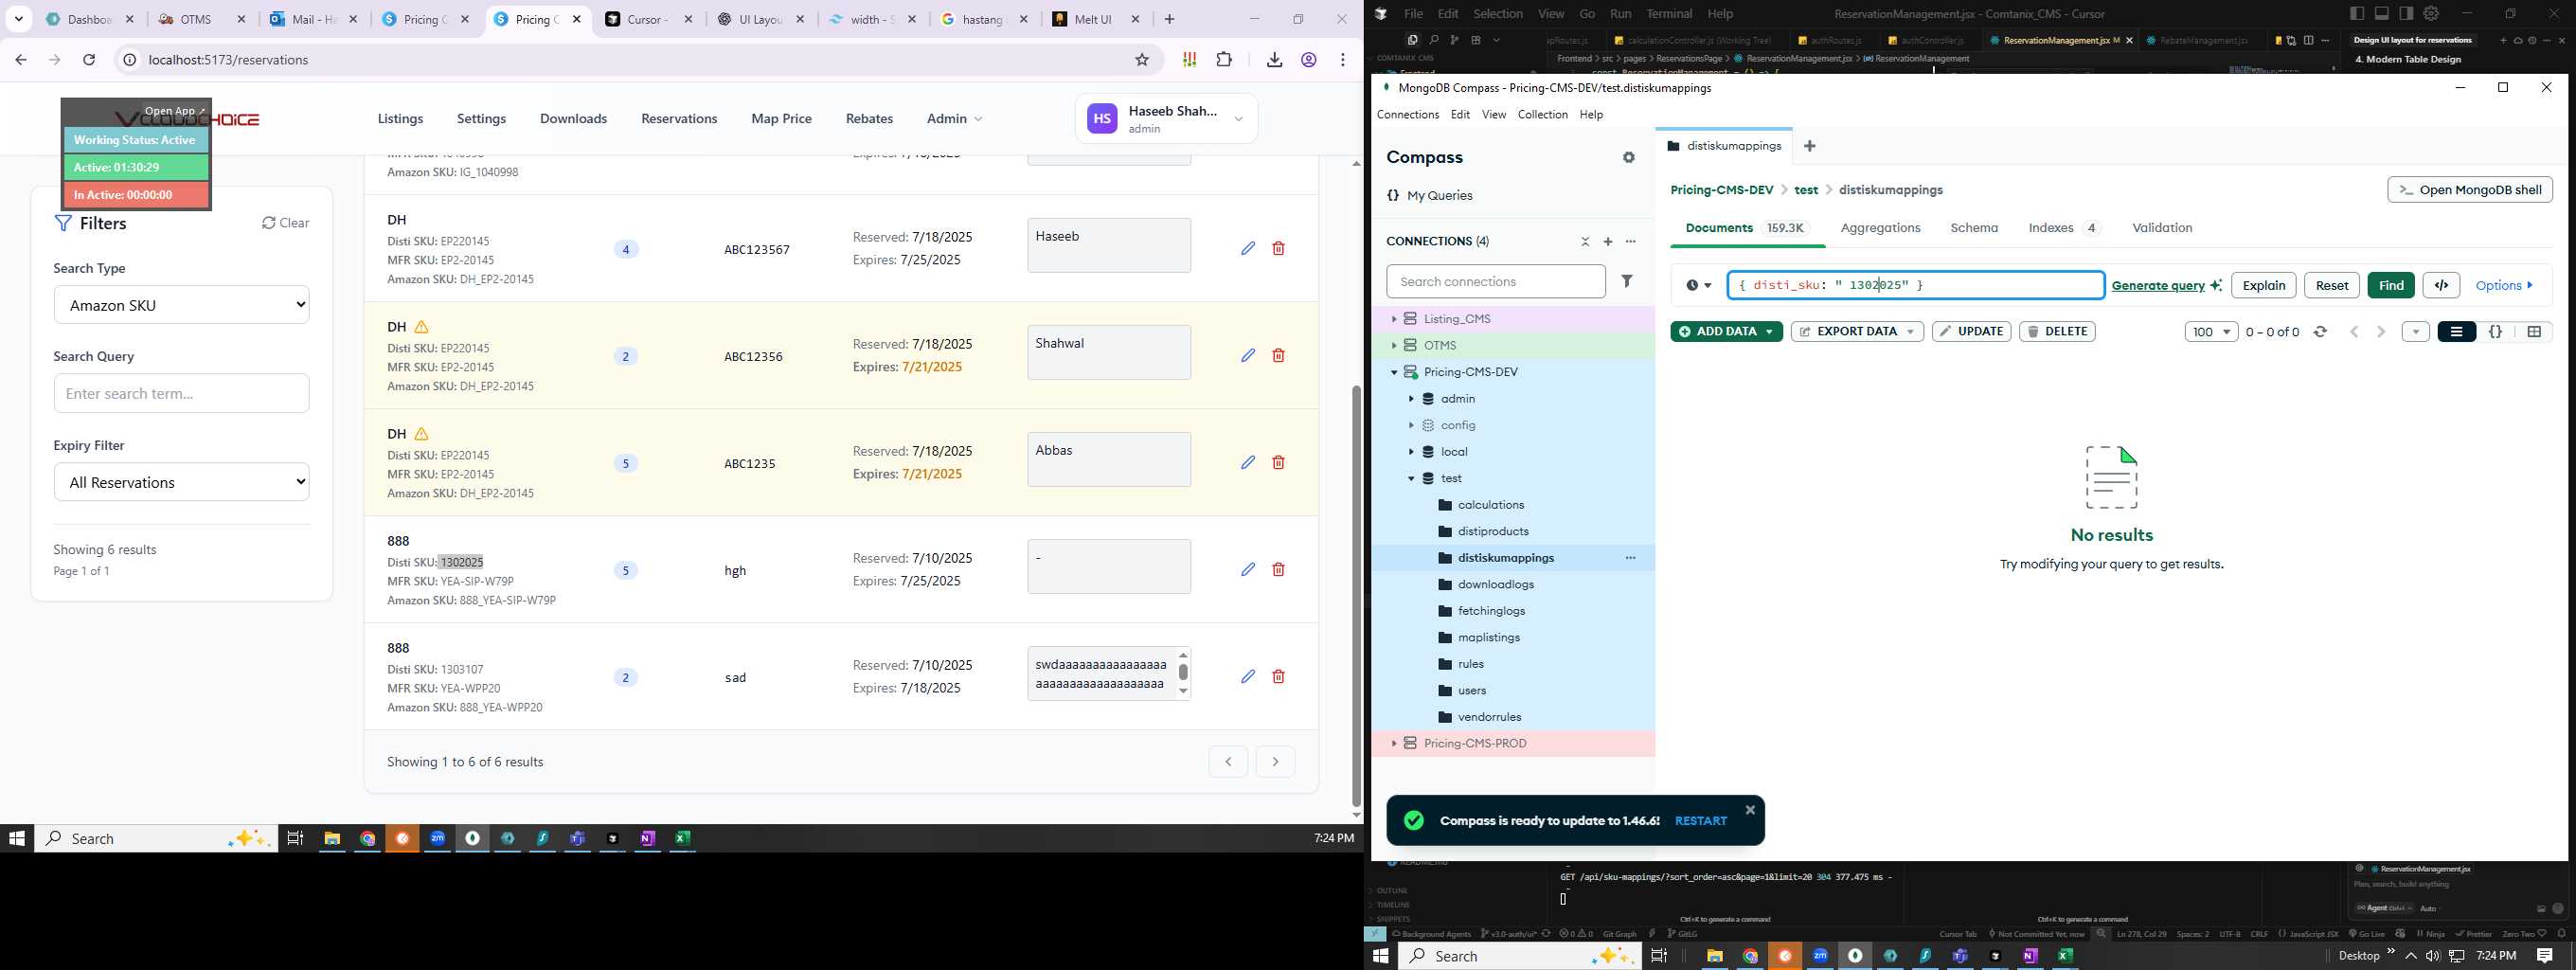Open Chrome from the lower taskbar
The width and height of the screenshot is (2576, 970).
1750,956
